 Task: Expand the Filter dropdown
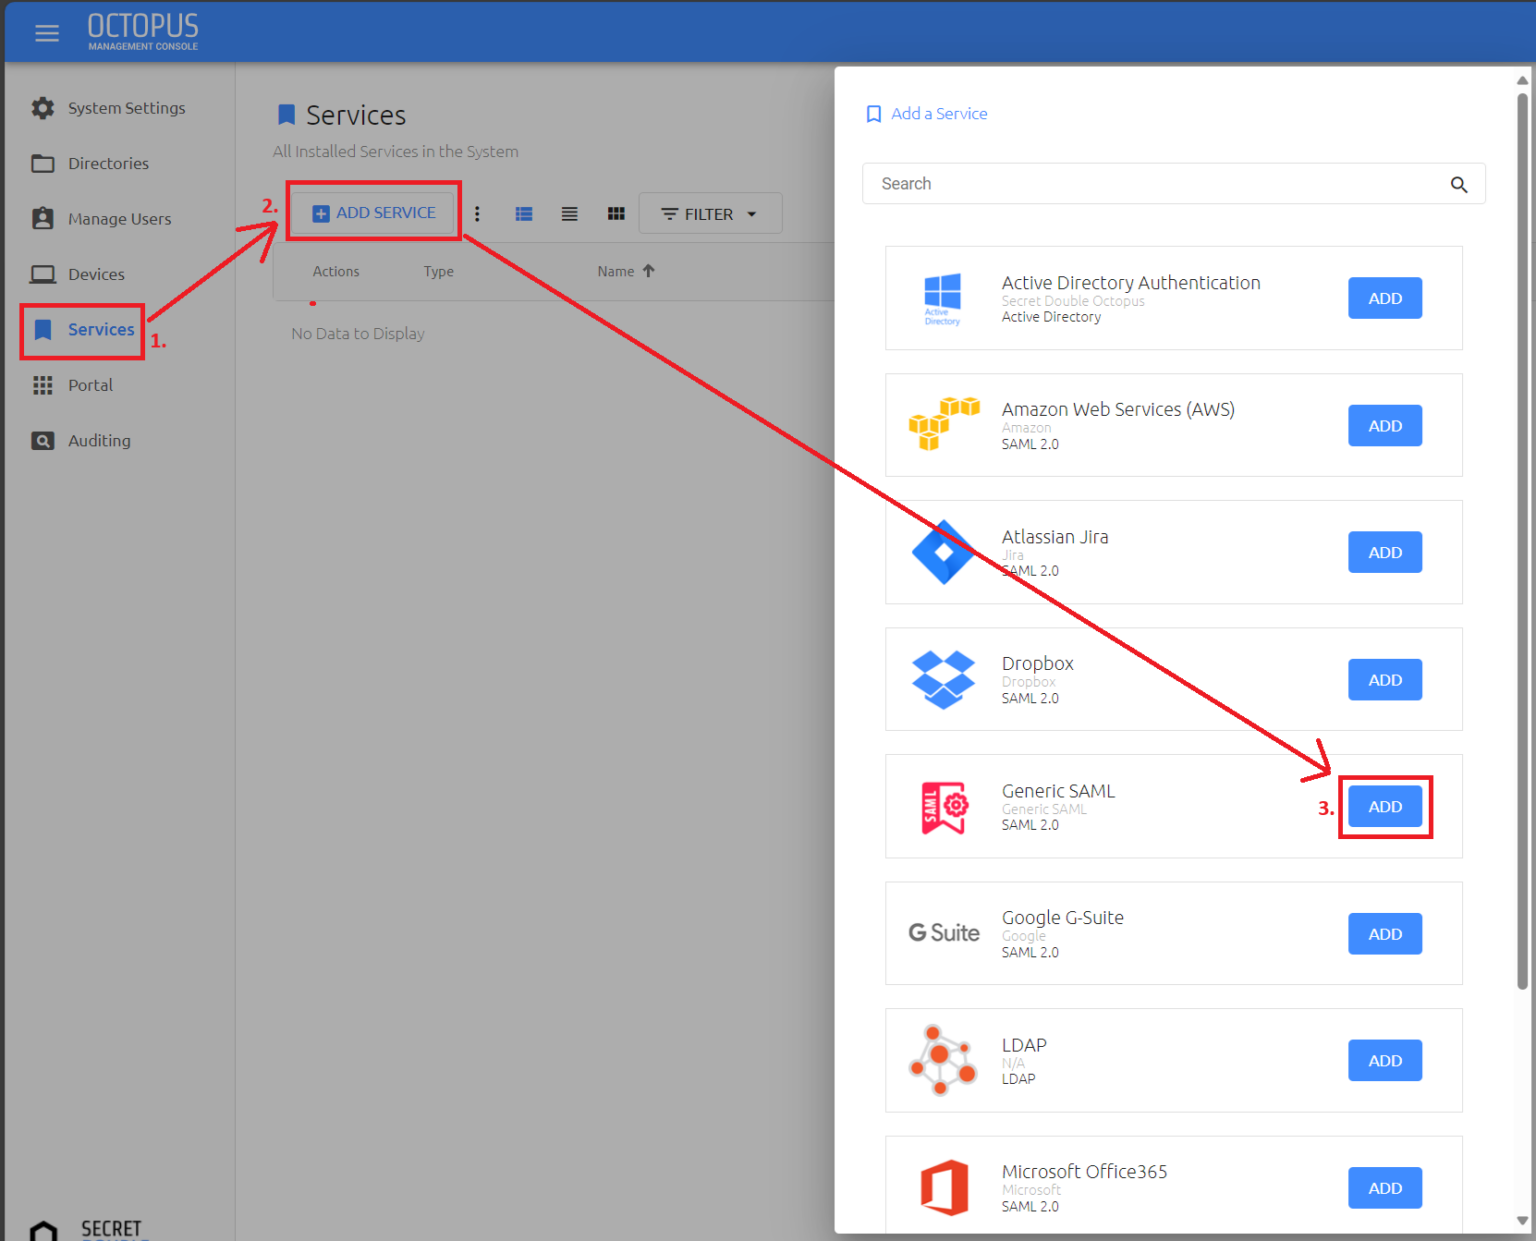pyautogui.click(x=710, y=213)
